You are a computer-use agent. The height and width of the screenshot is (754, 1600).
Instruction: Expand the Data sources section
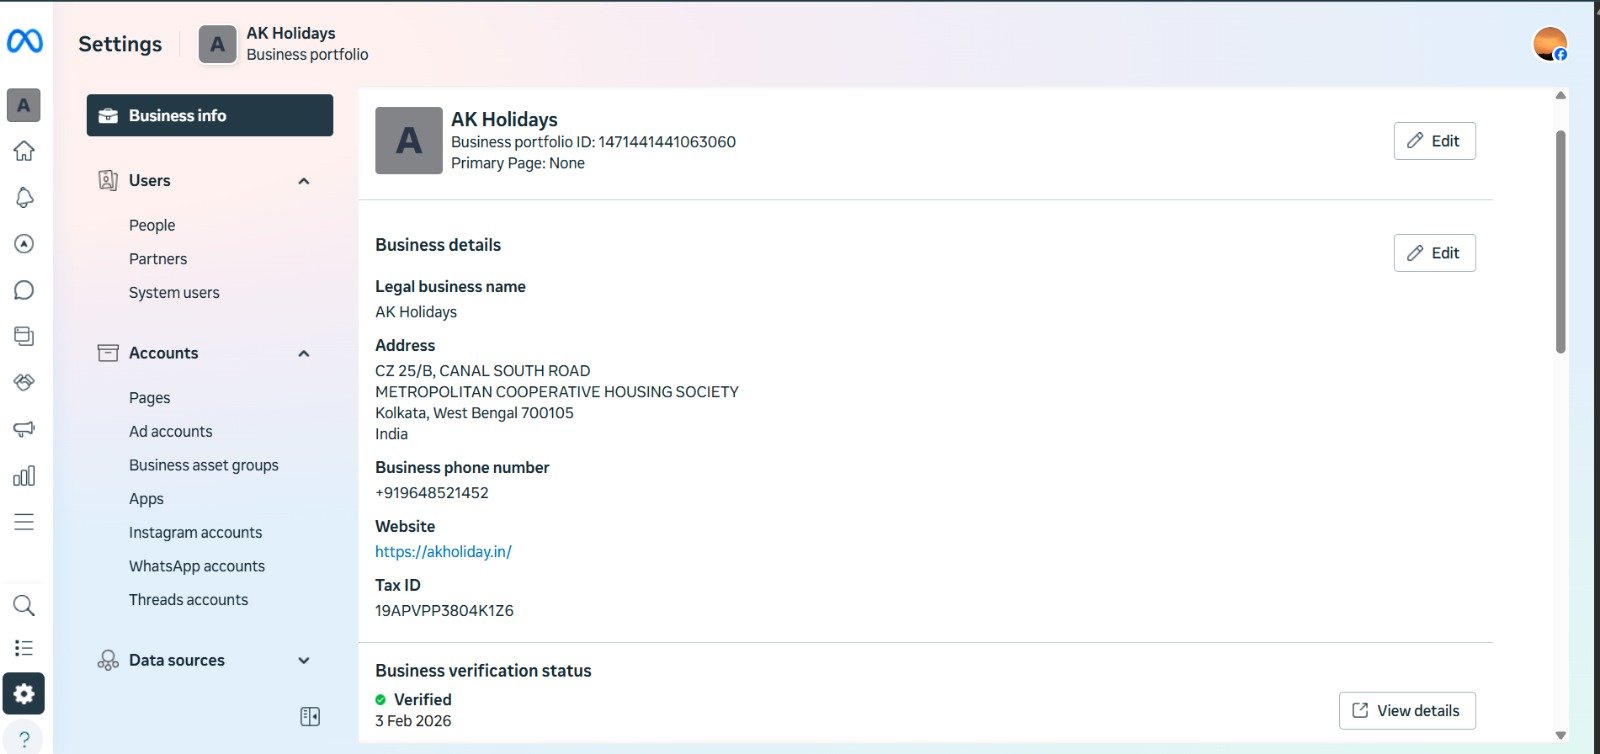pyautogui.click(x=304, y=660)
